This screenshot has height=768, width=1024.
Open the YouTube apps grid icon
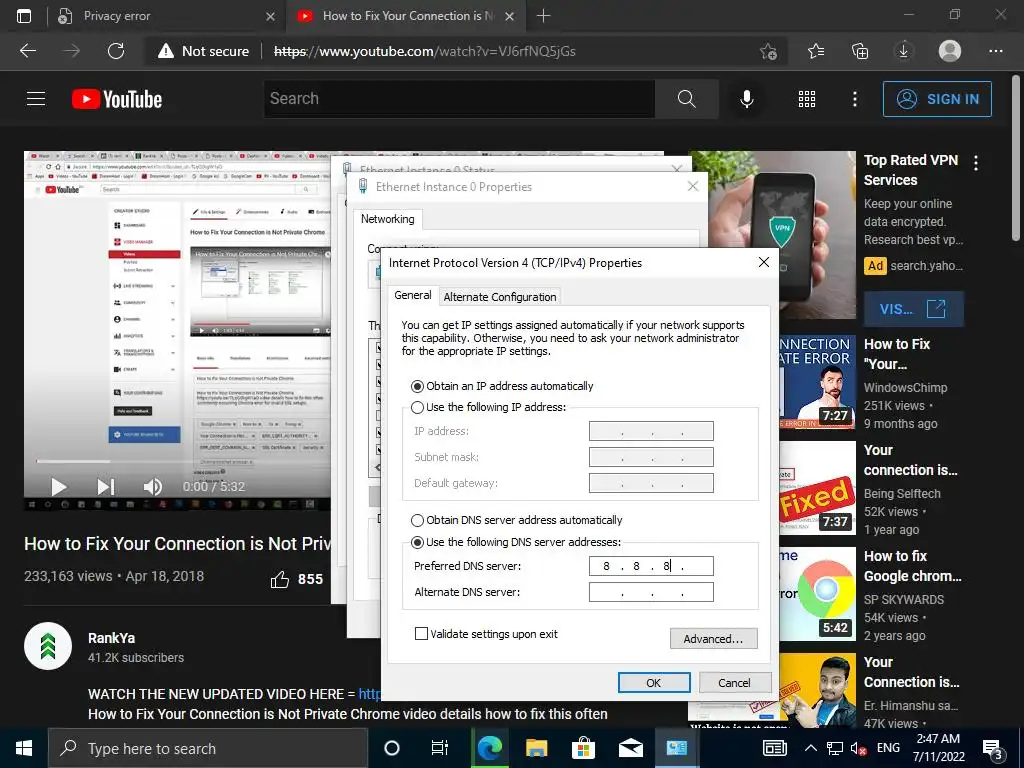point(807,99)
